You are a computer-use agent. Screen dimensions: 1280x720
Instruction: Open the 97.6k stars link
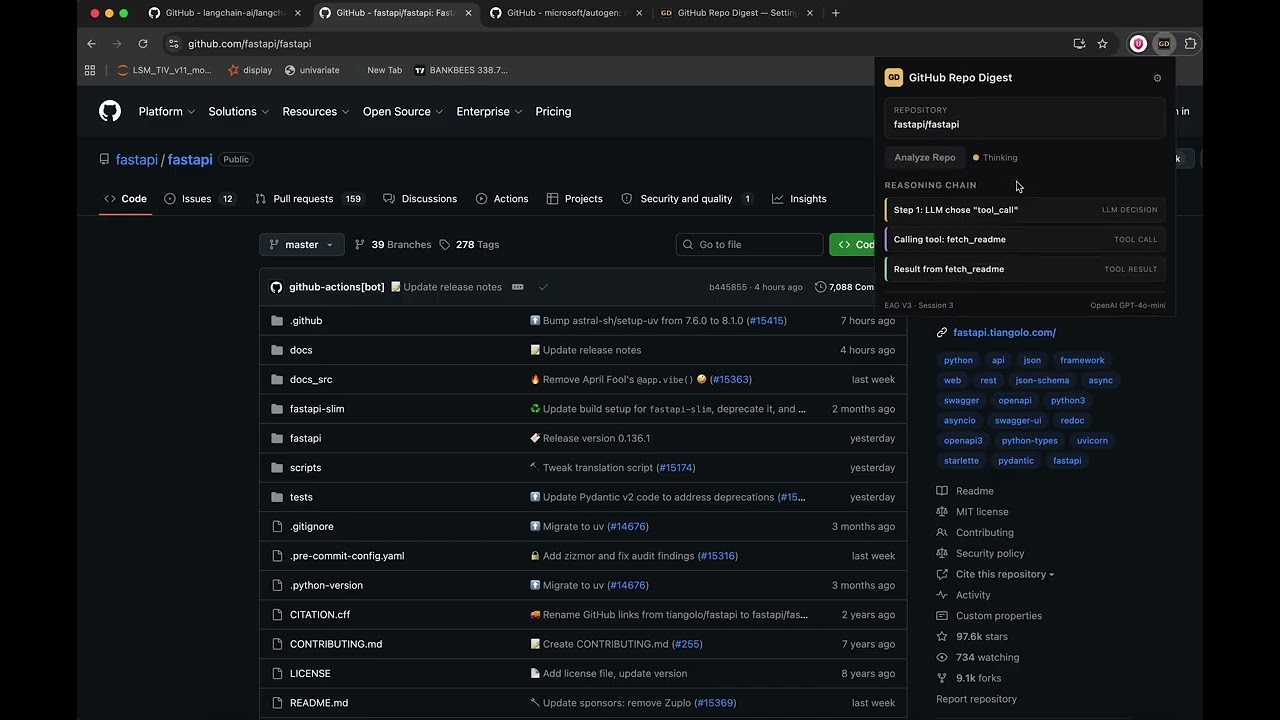pyautogui.click(x=982, y=637)
